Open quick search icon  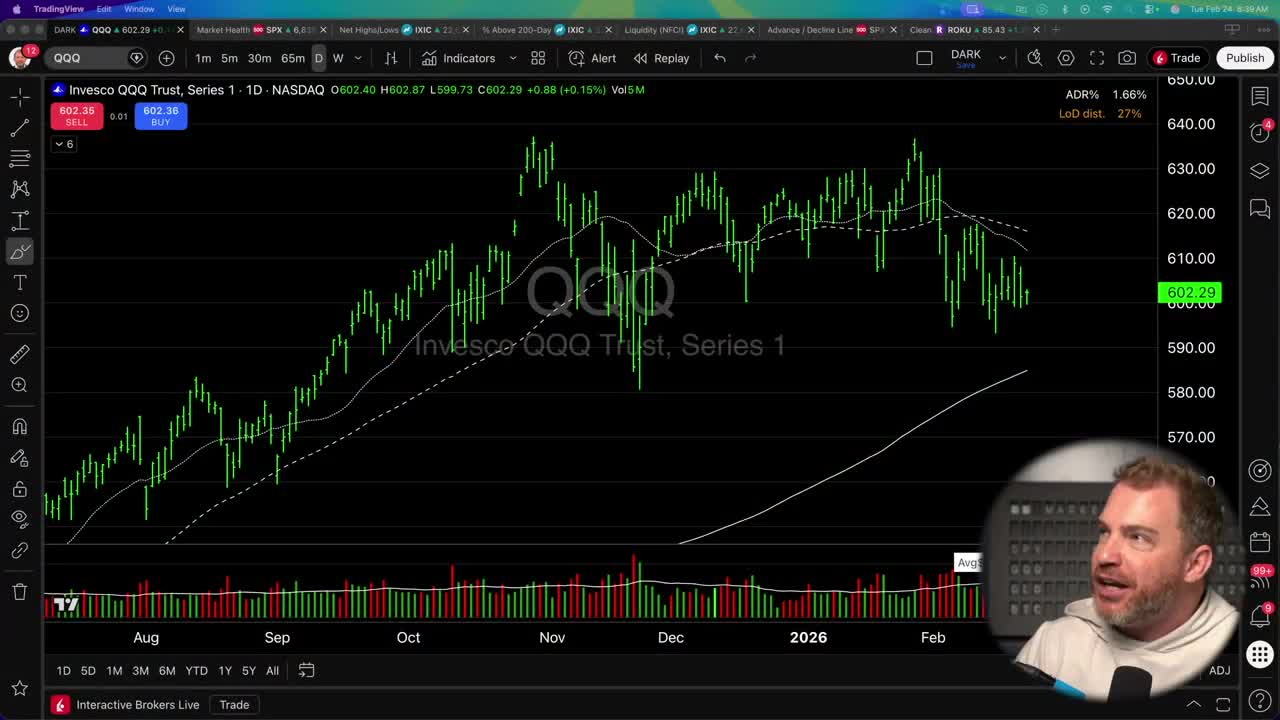pyautogui.click(x=1035, y=58)
